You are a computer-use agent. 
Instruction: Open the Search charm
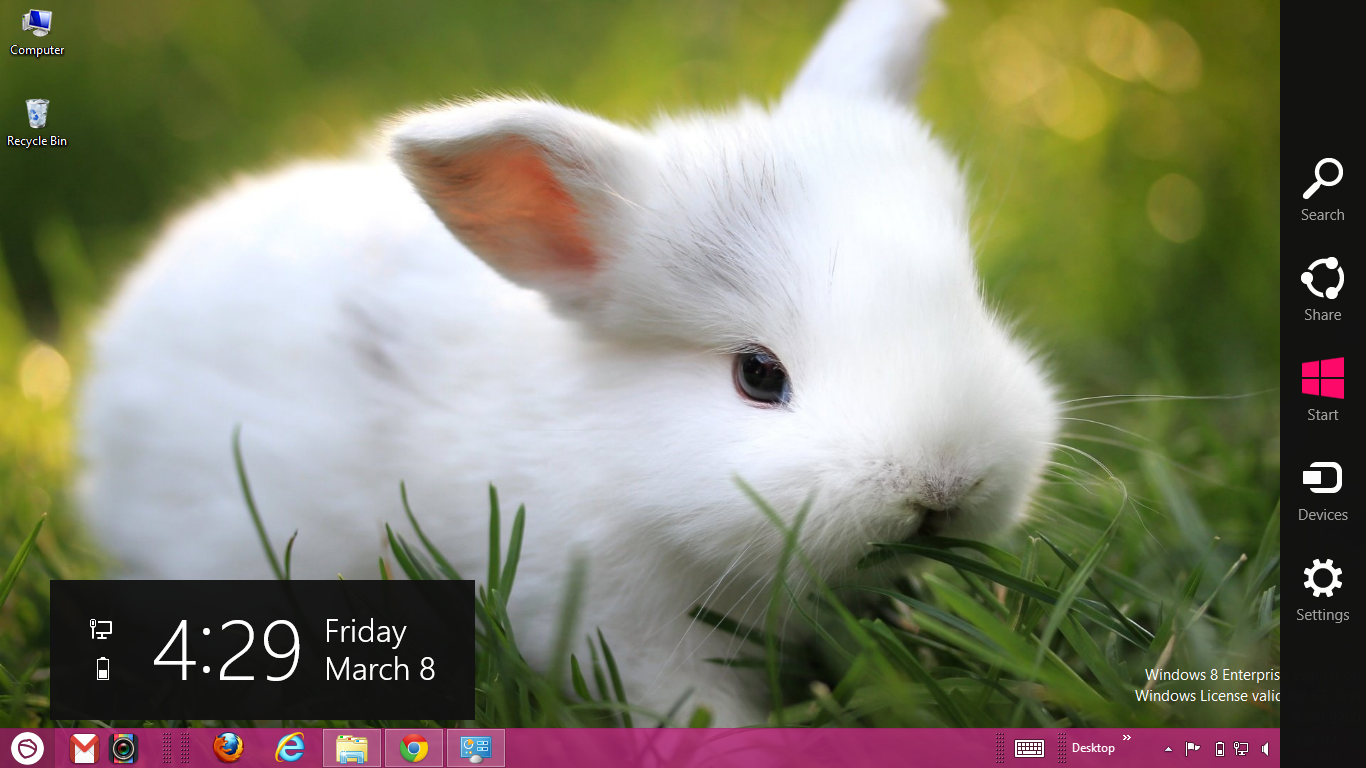pyautogui.click(x=1322, y=190)
